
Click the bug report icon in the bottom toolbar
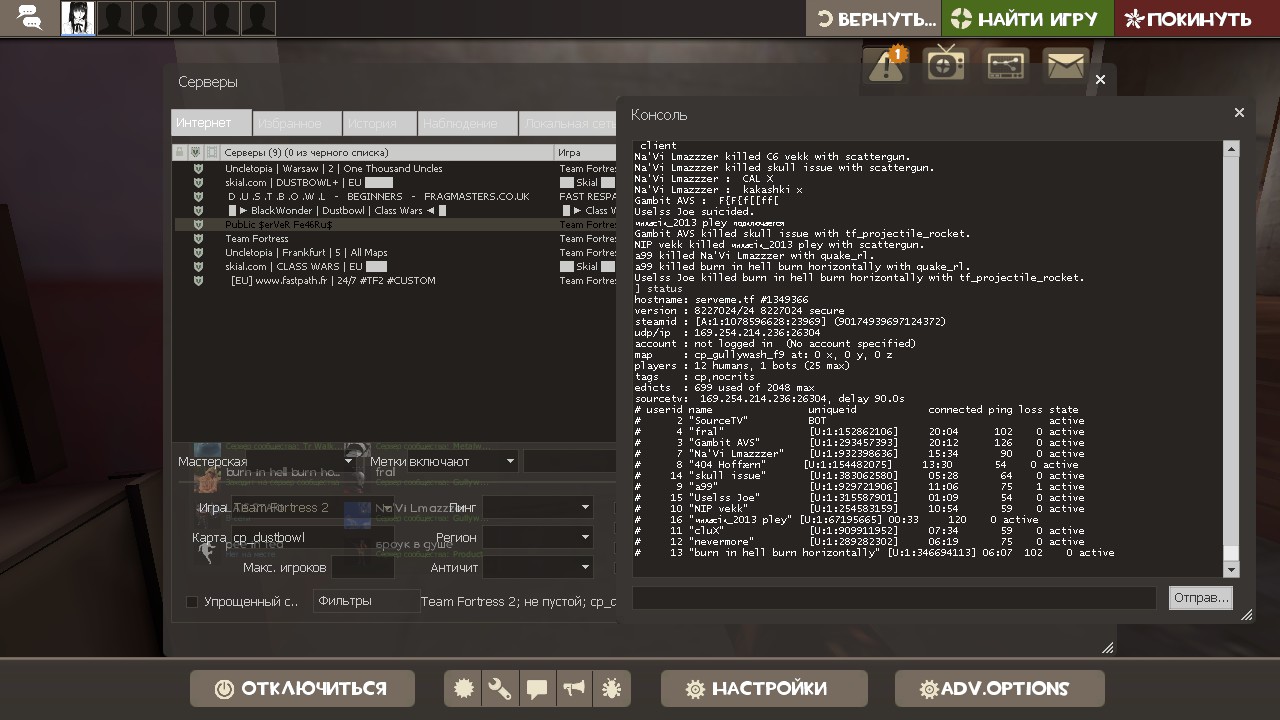click(611, 689)
